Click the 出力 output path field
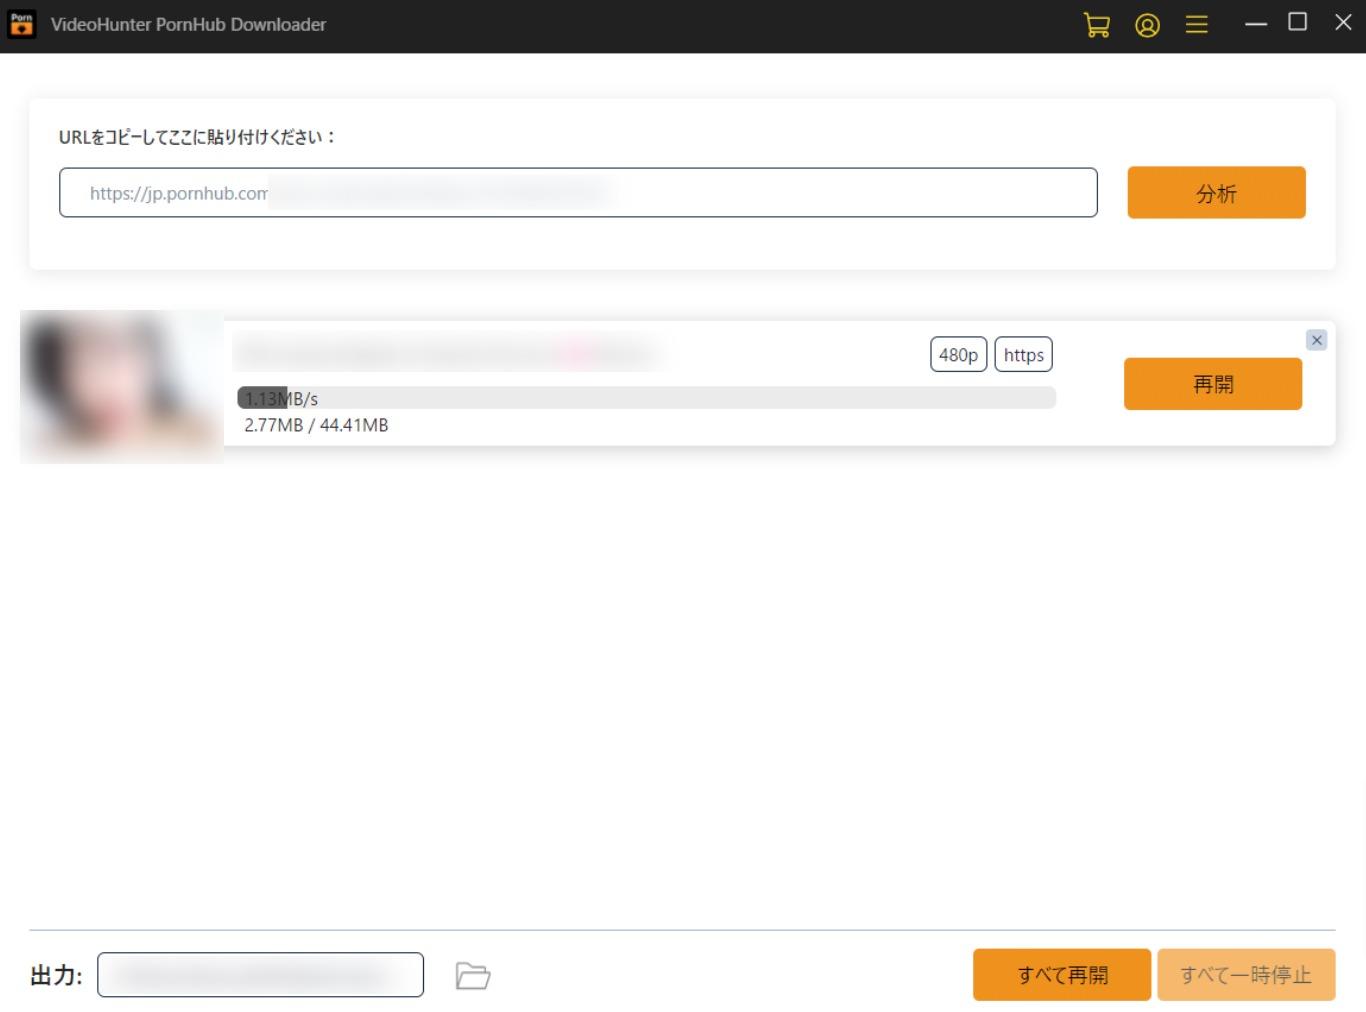Screen dimensions: 1366x1012 [260, 975]
